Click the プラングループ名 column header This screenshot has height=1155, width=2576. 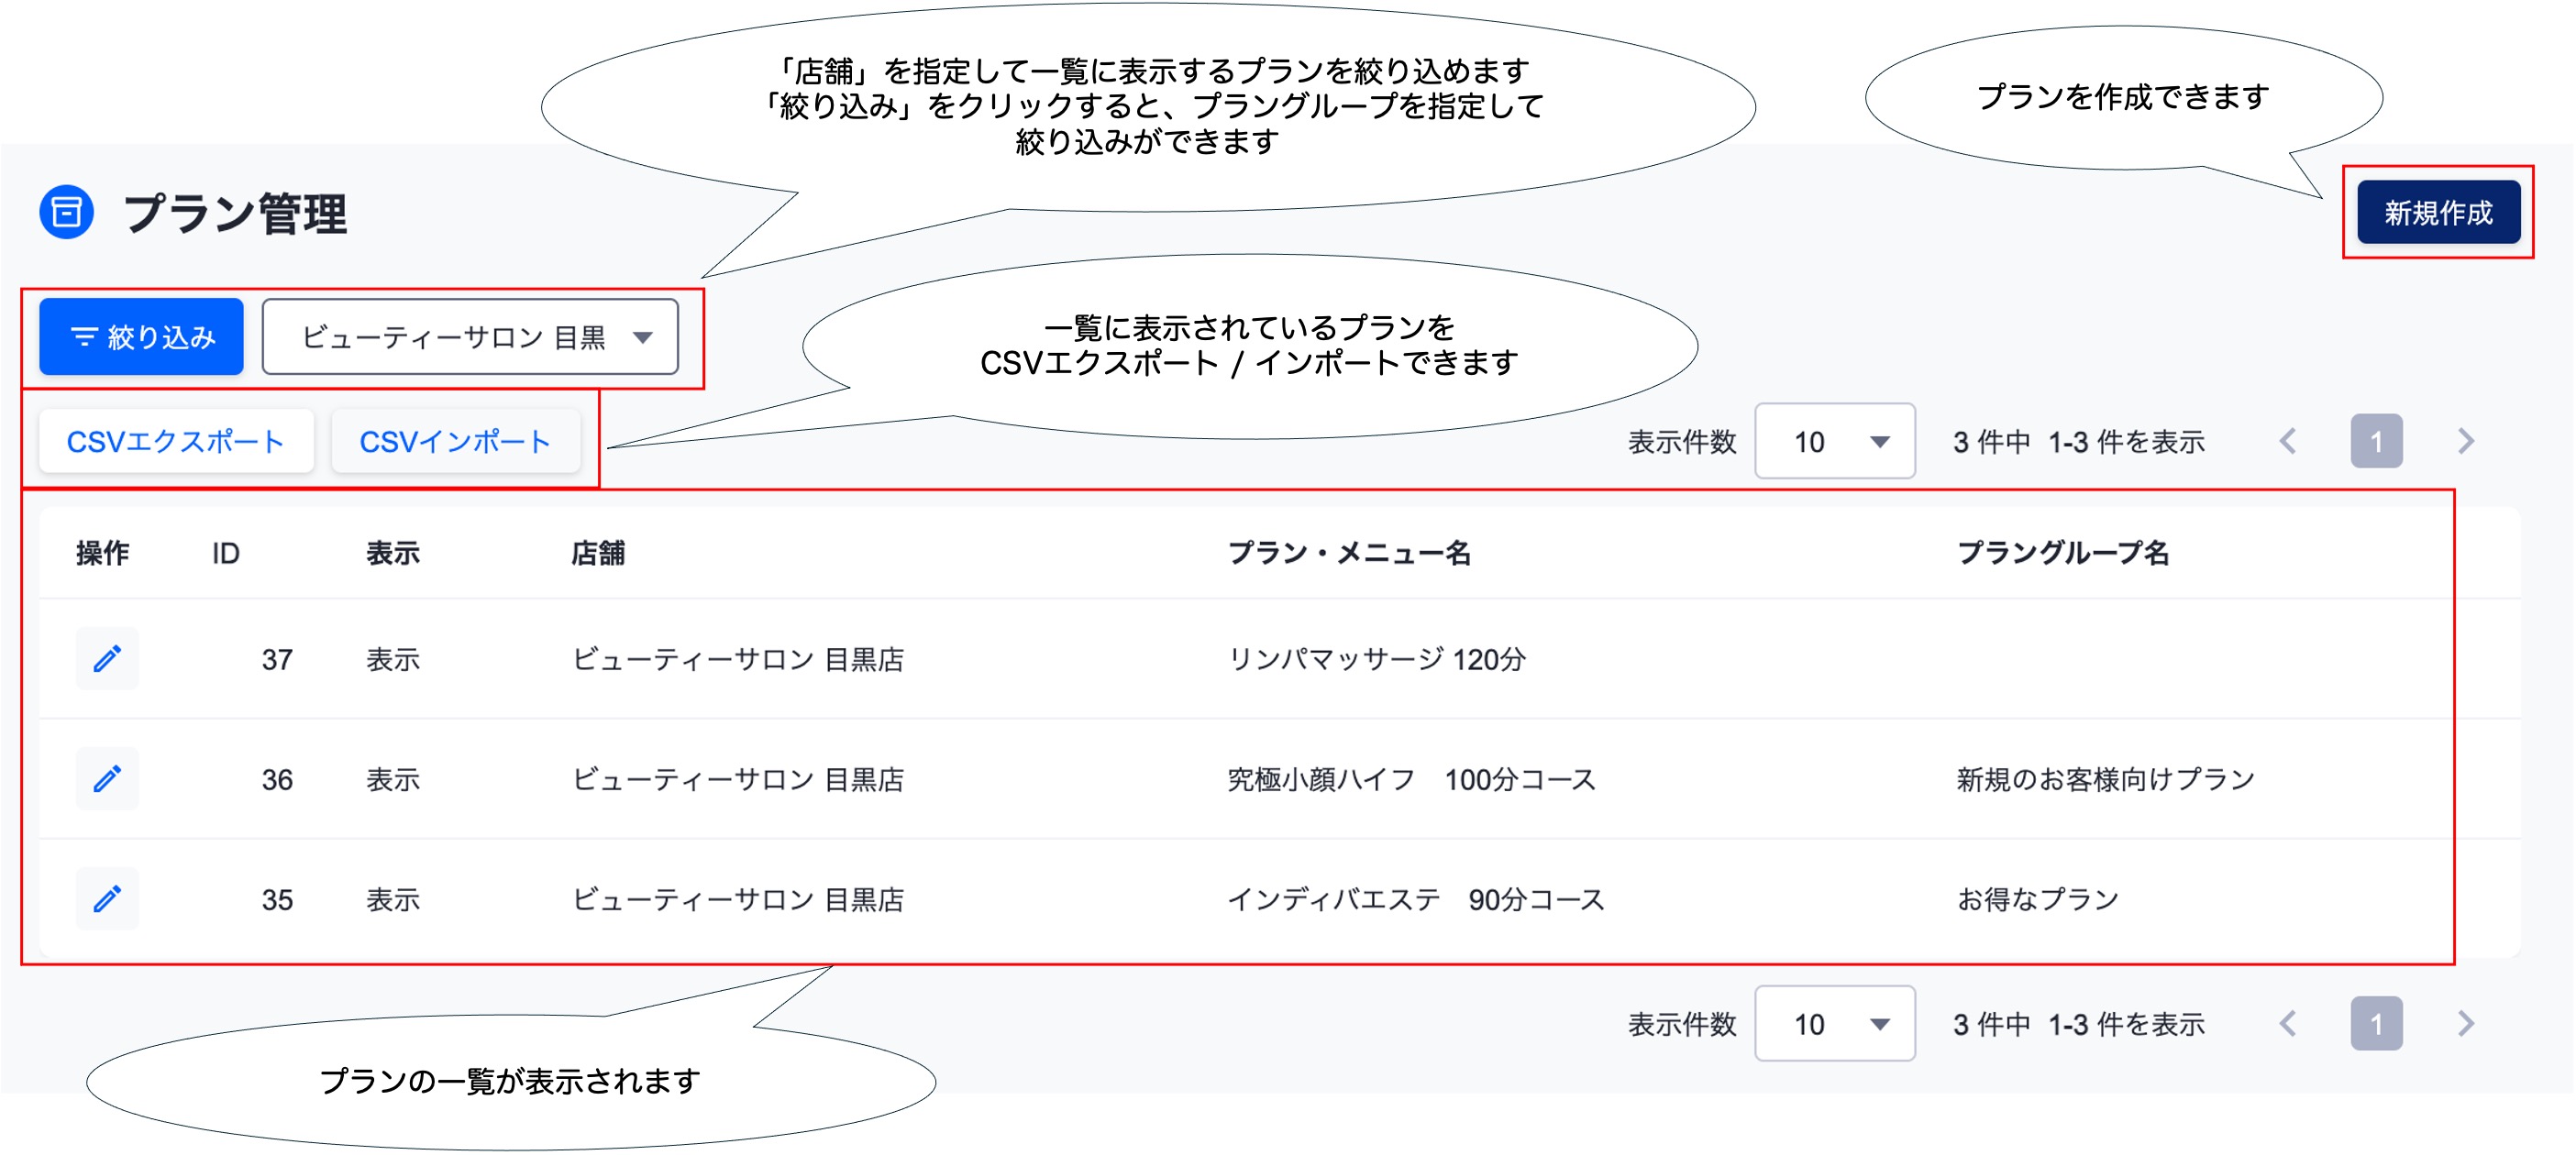(x=2062, y=553)
